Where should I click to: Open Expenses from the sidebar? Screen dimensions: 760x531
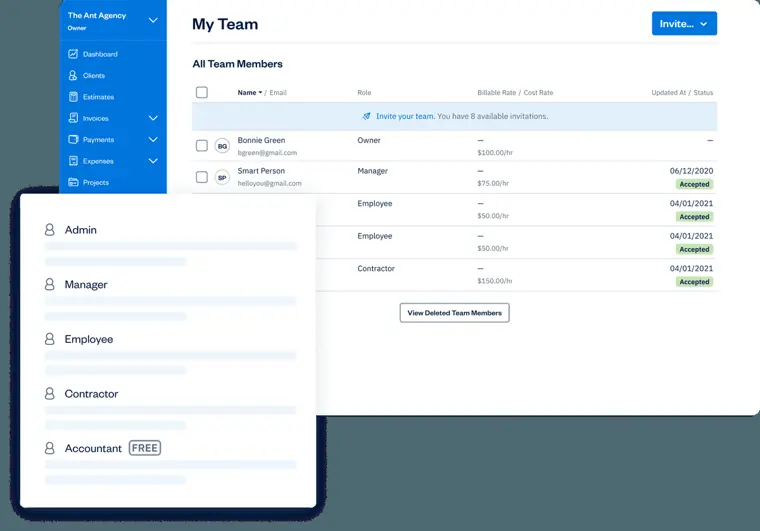tap(98, 161)
